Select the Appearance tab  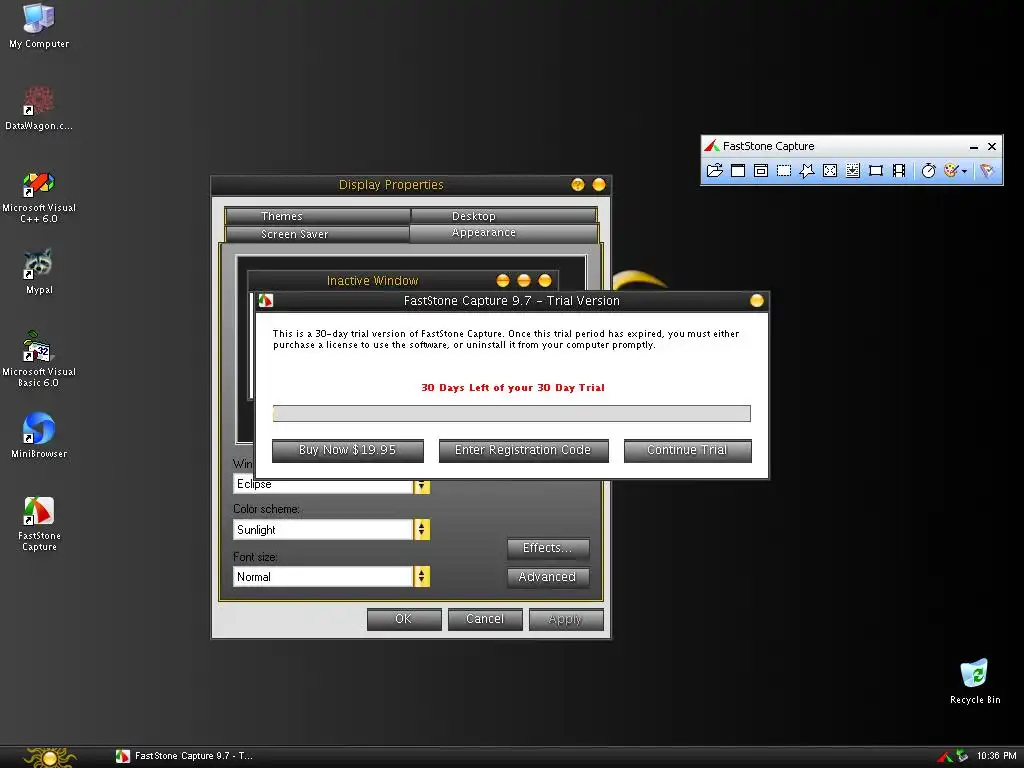pos(504,232)
